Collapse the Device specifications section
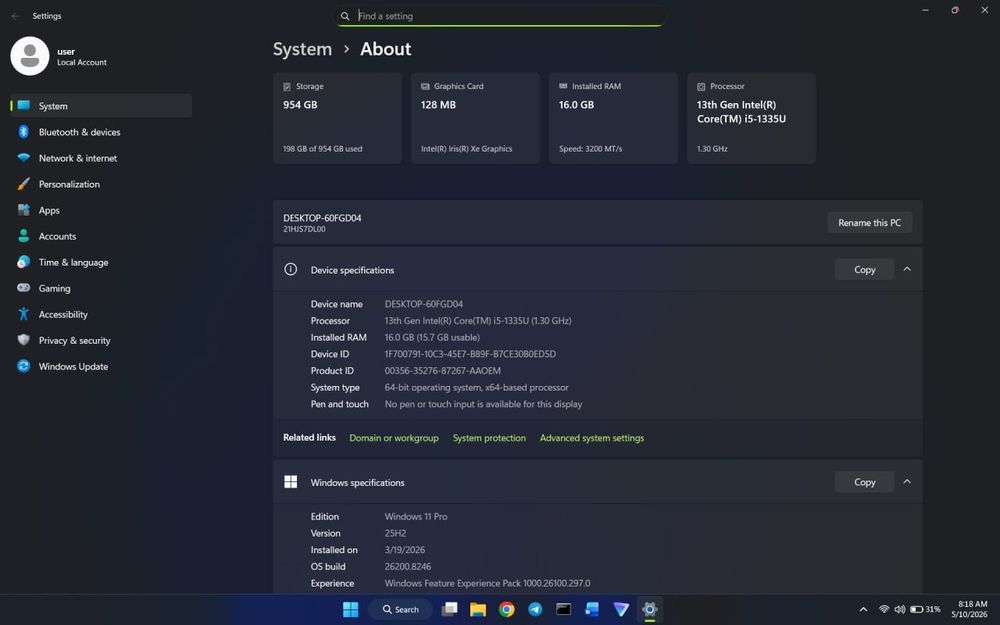 coord(907,269)
